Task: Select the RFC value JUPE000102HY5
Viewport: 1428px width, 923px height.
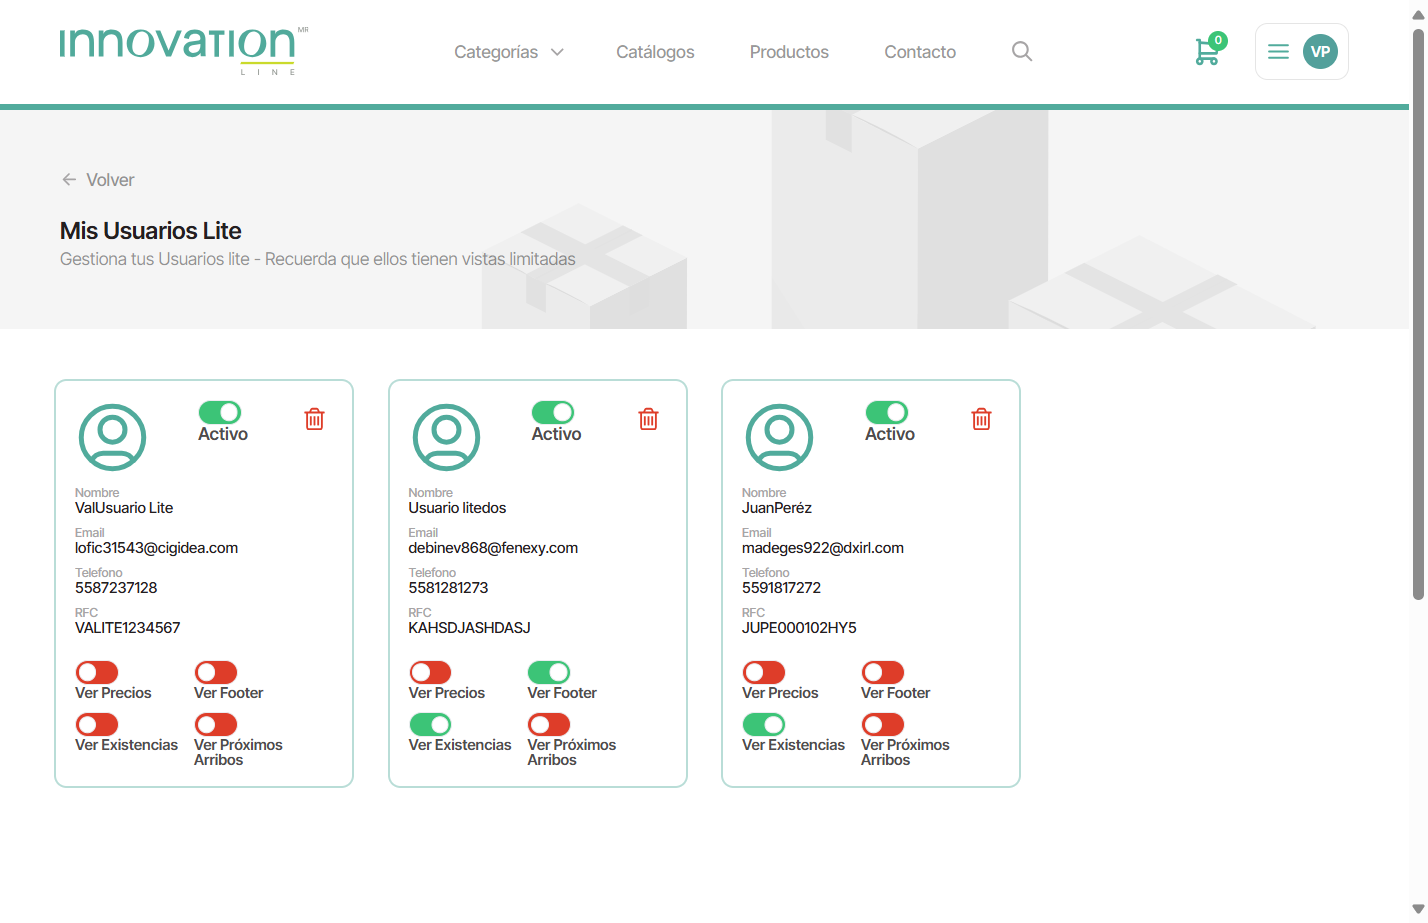Action: (x=799, y=628)
